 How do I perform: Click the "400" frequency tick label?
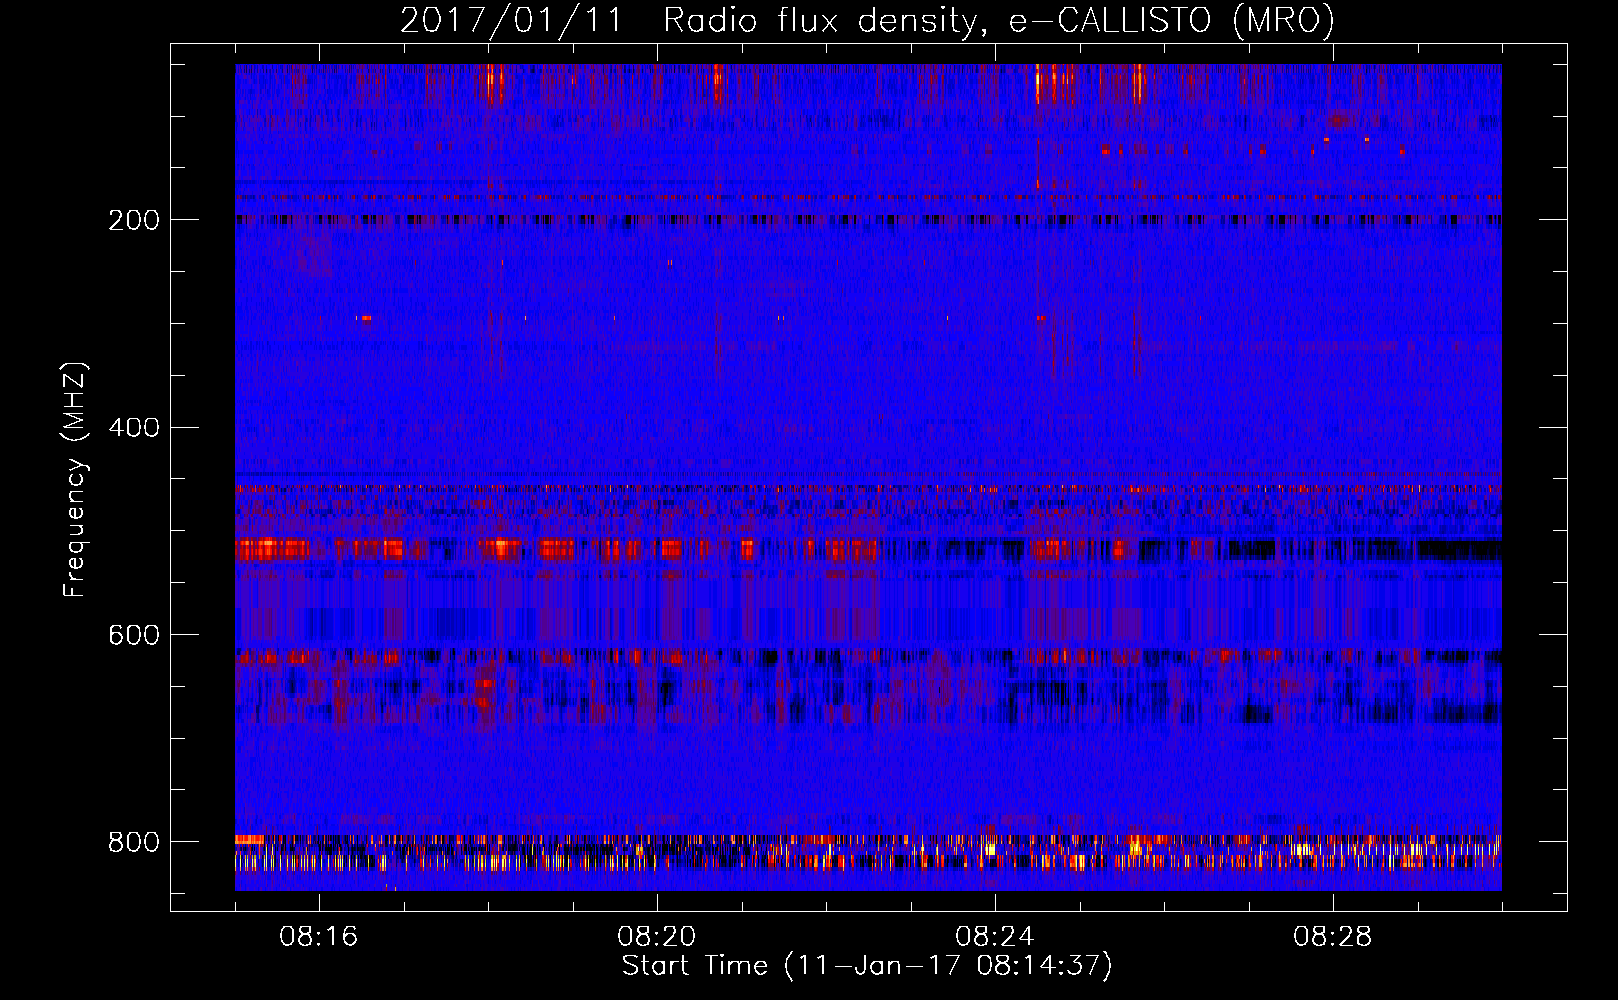coord(134,428)
